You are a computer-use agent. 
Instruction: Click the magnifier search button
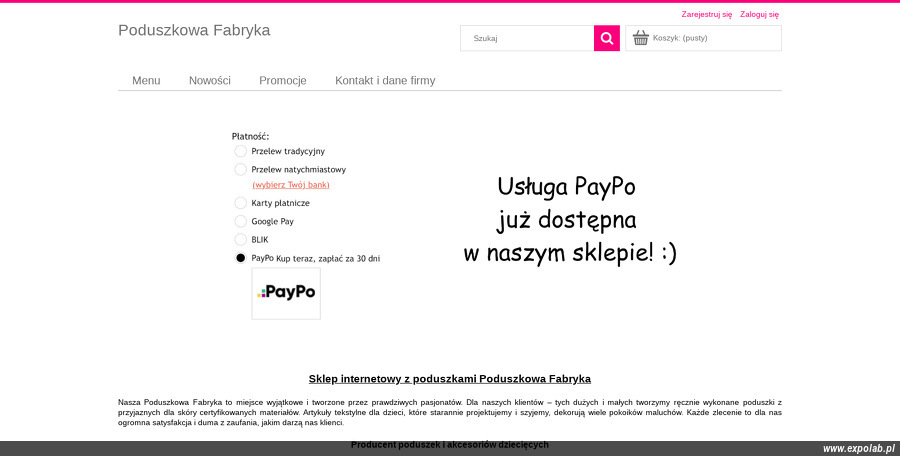coord(607,38)
